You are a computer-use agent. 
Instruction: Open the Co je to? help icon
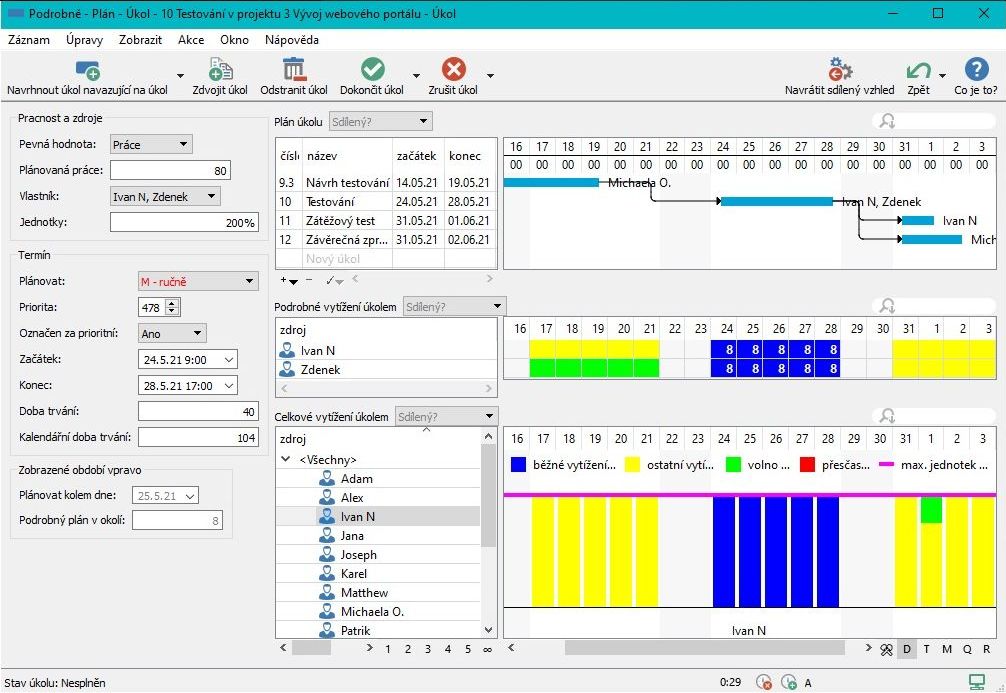[x=976, y=69]
